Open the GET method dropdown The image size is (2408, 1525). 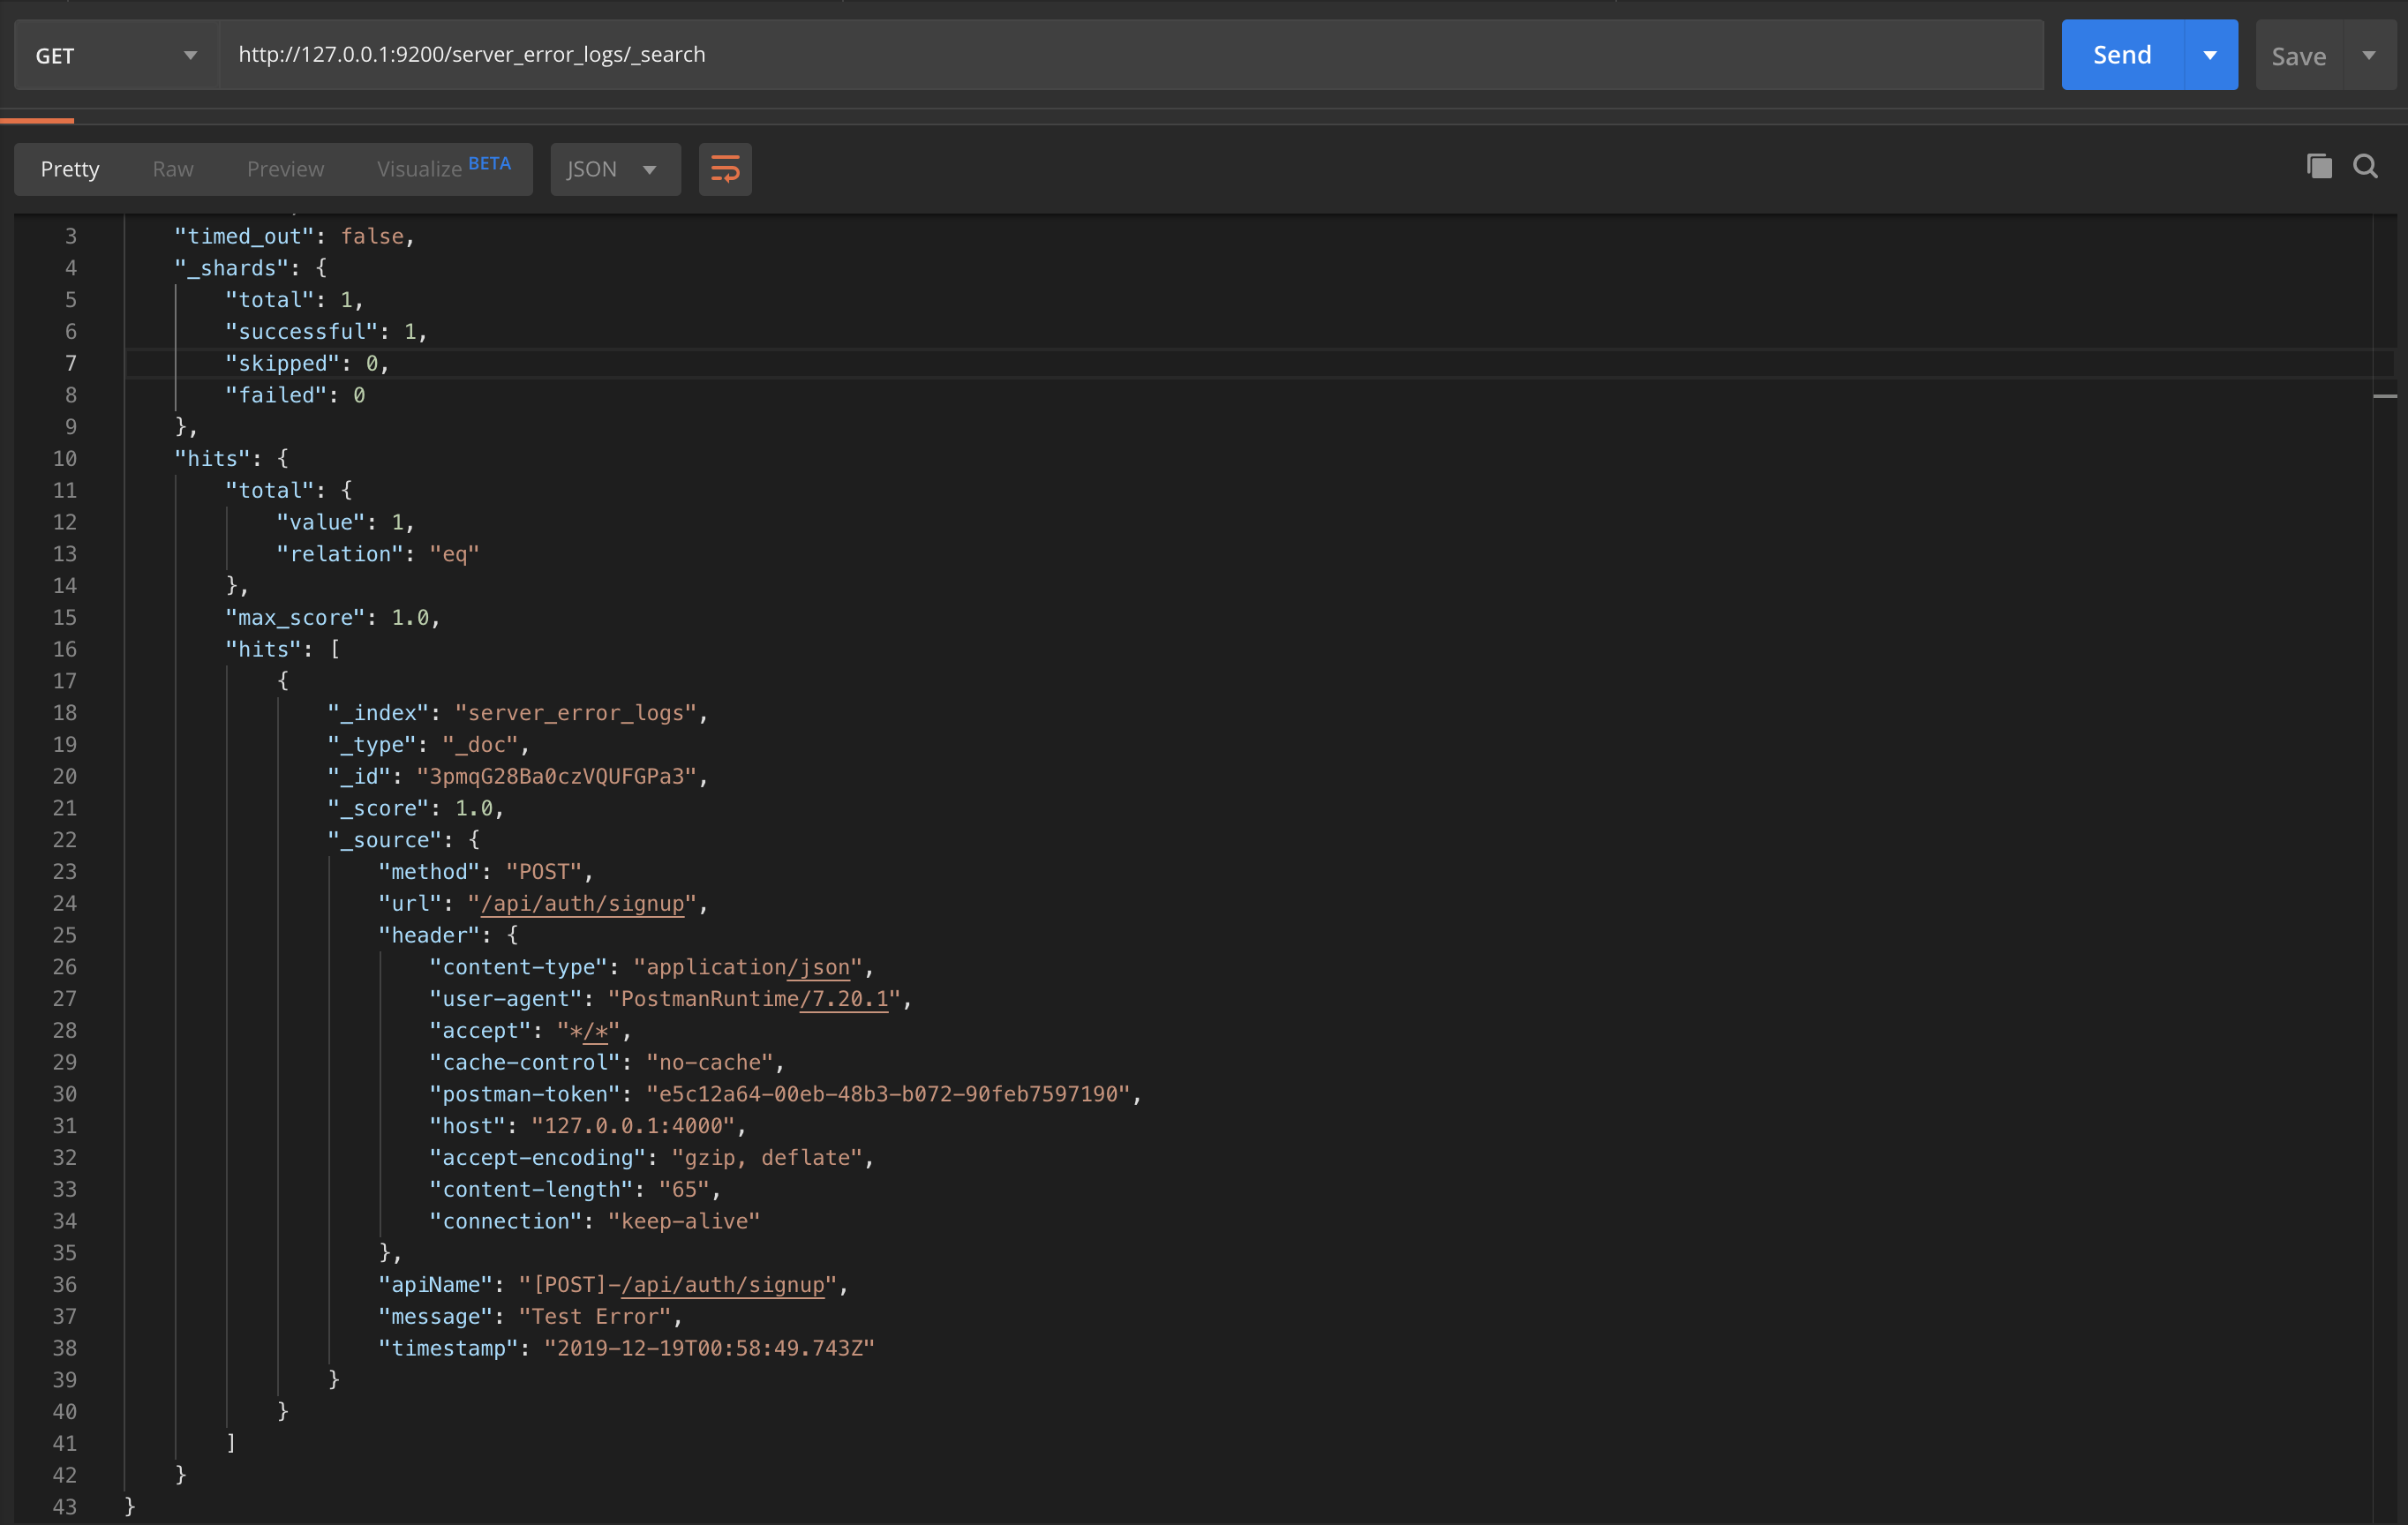coord(116,56)
